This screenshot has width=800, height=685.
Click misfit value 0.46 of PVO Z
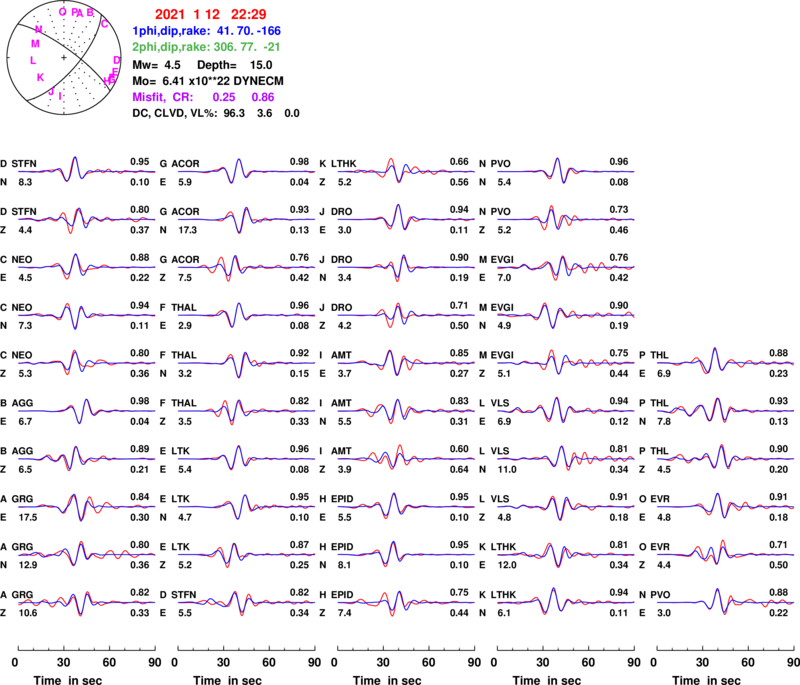coord(619,230)
